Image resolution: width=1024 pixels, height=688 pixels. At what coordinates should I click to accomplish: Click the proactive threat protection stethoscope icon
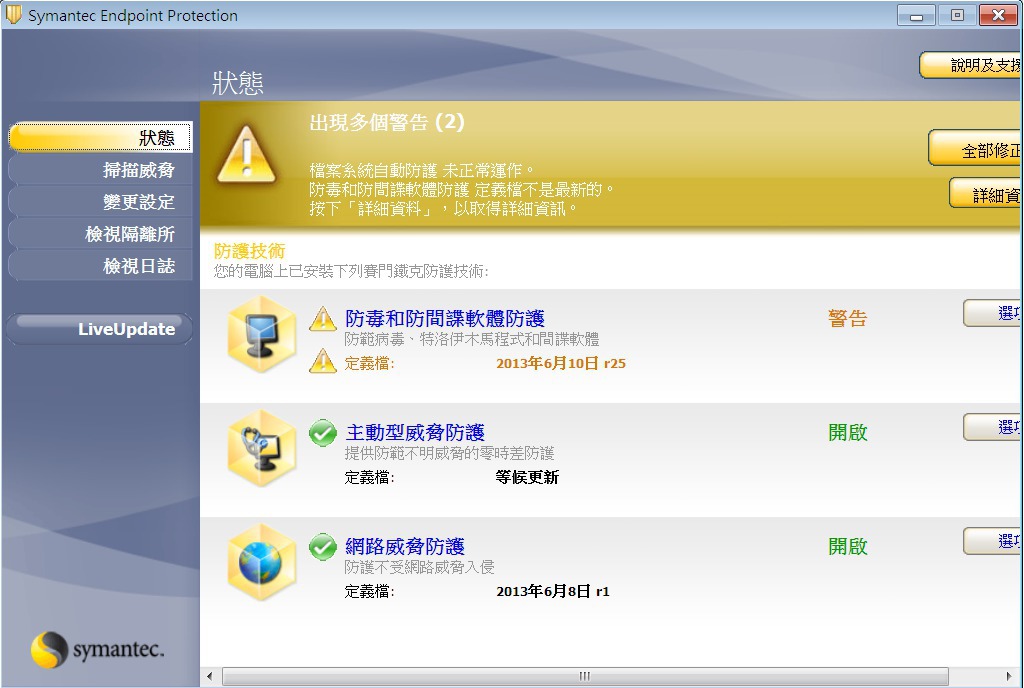pyautogui.click(x=261, y=448)
